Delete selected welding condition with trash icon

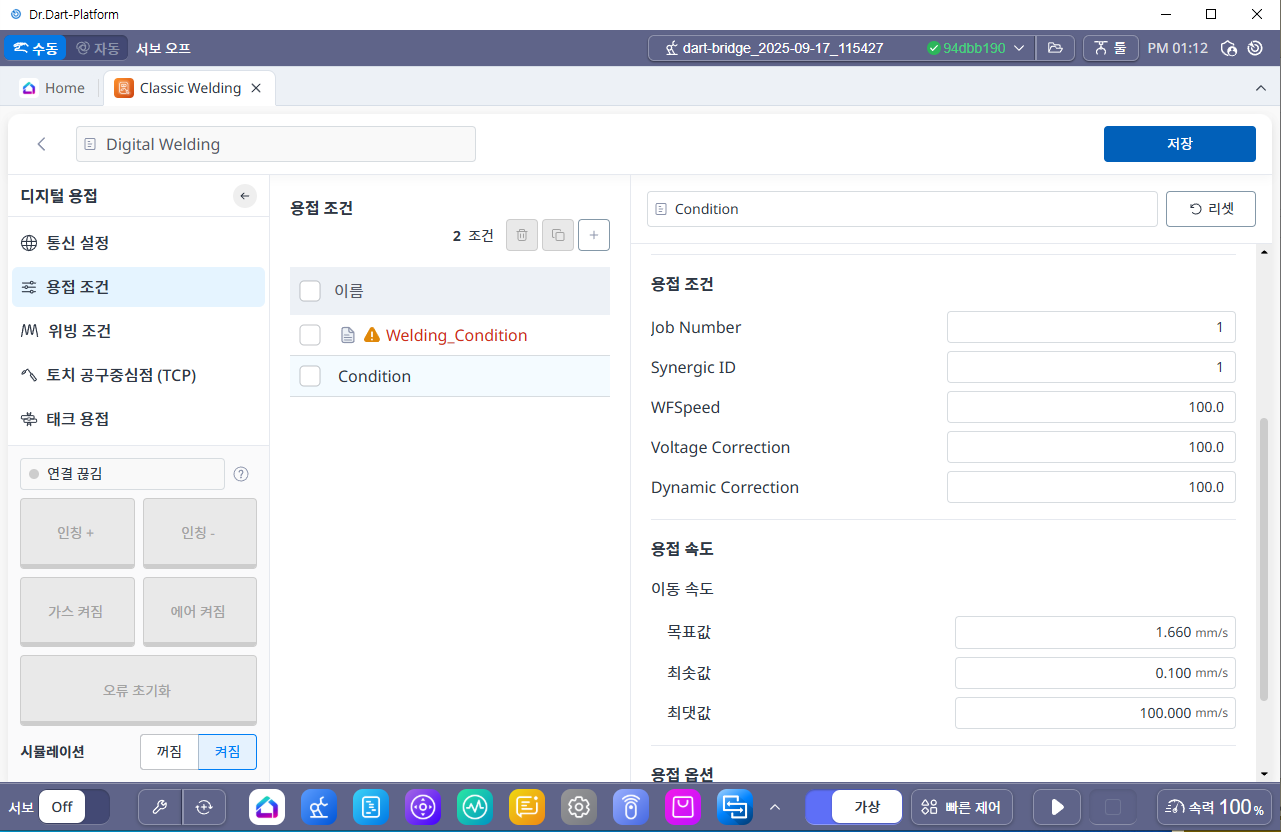click(x=522, y=236)
